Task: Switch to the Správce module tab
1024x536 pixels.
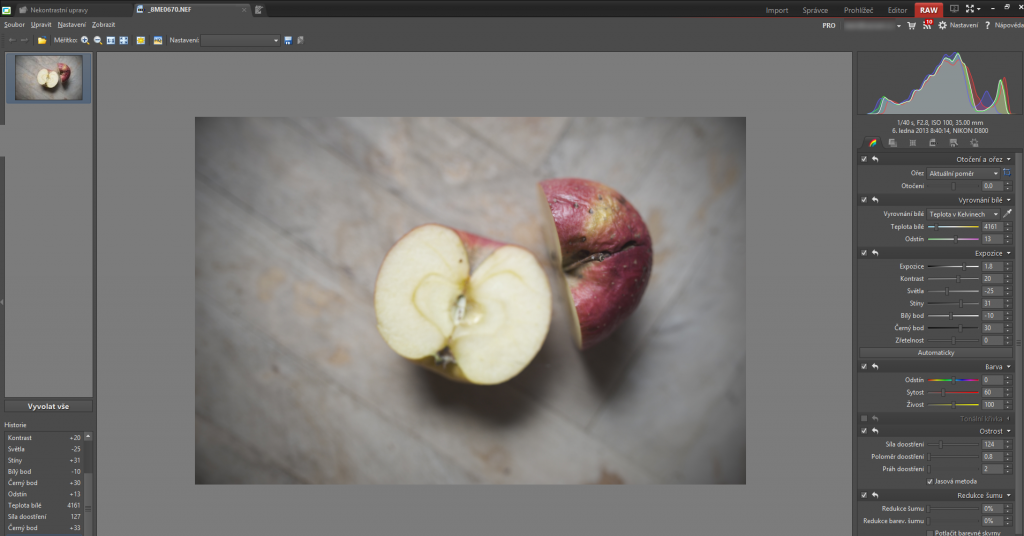Action: tap(815, 10)
